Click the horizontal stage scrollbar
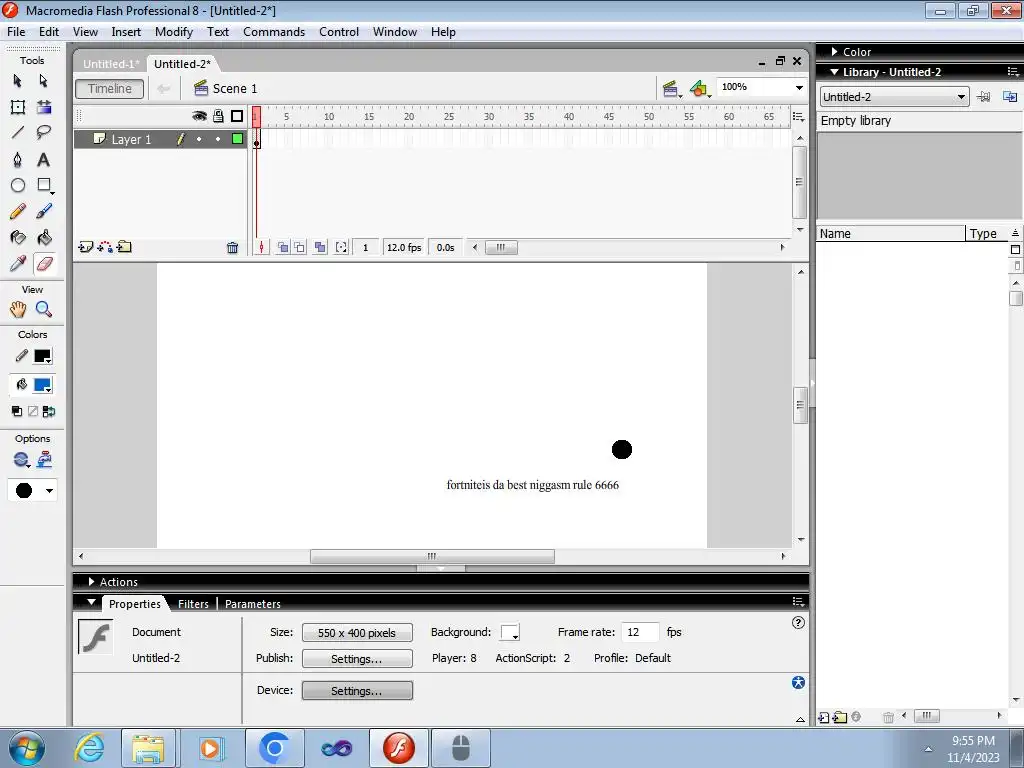Screen dimensions: 1024x768 click(x=432, y=556)
